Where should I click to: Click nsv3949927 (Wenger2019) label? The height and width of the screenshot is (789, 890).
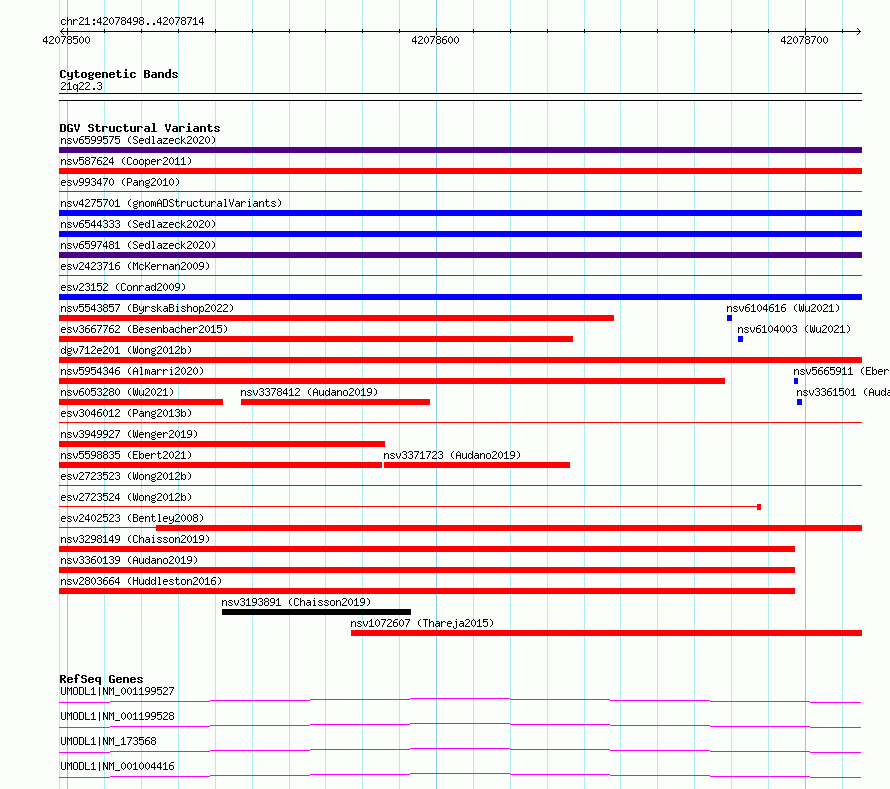(x=129, y=434)
